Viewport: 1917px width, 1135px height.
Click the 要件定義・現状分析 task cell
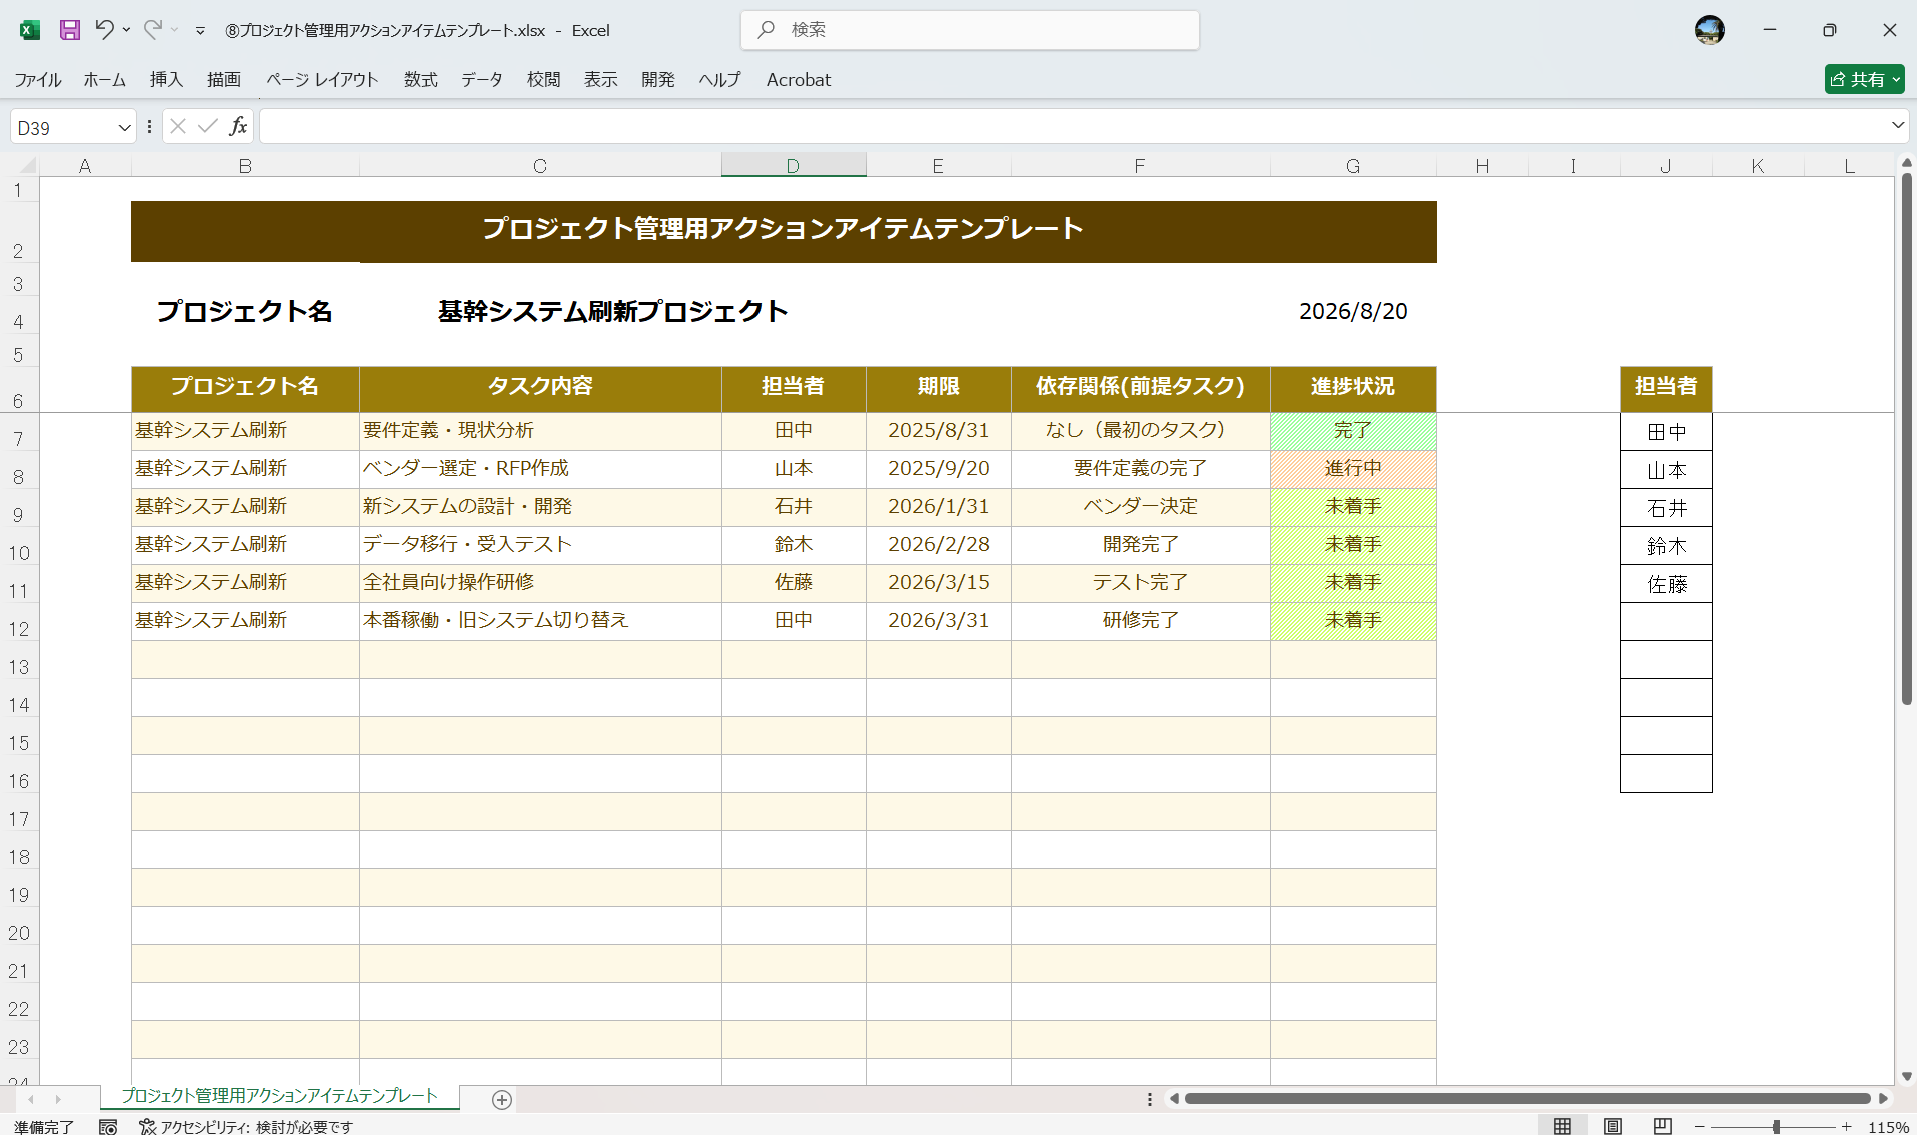coord(540,431)
